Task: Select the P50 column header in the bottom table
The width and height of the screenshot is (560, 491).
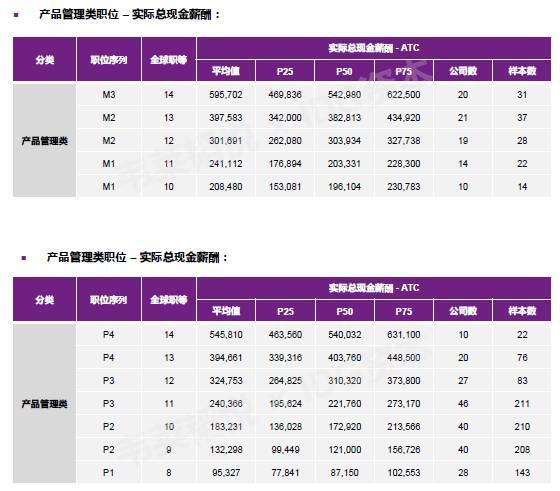Action: point(344,311)
